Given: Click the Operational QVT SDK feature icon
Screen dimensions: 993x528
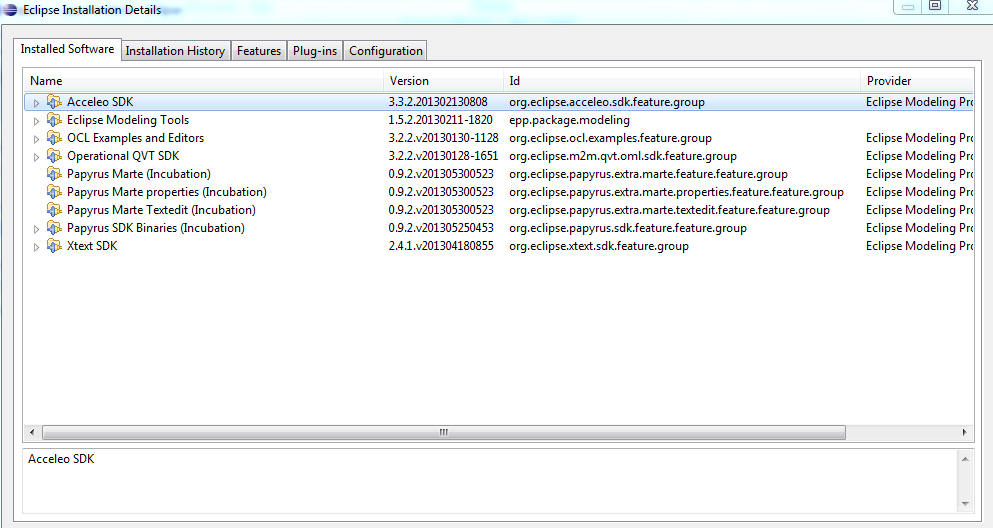Looking at the screenshot, I should [54, 156].
